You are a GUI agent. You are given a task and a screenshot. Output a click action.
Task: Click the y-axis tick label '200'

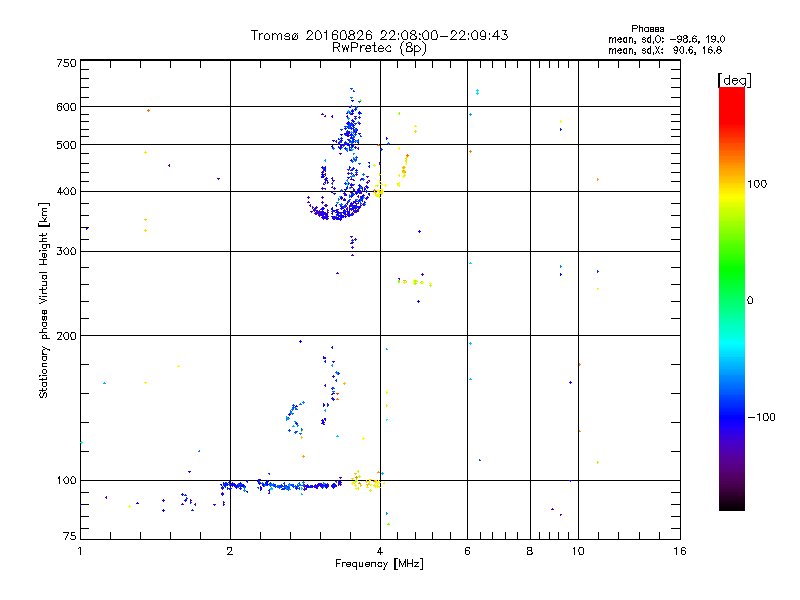pos(66,336)
